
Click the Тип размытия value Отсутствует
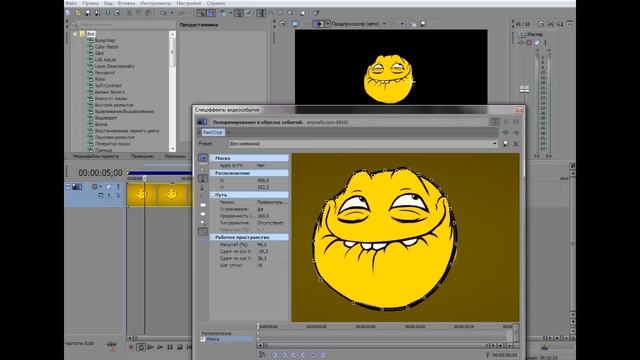pos(270,223)
